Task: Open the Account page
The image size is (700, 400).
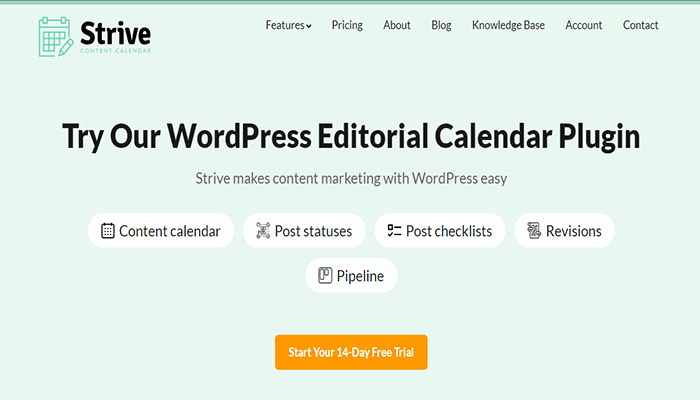Action: pyautogui.click(x=583, y=25)
